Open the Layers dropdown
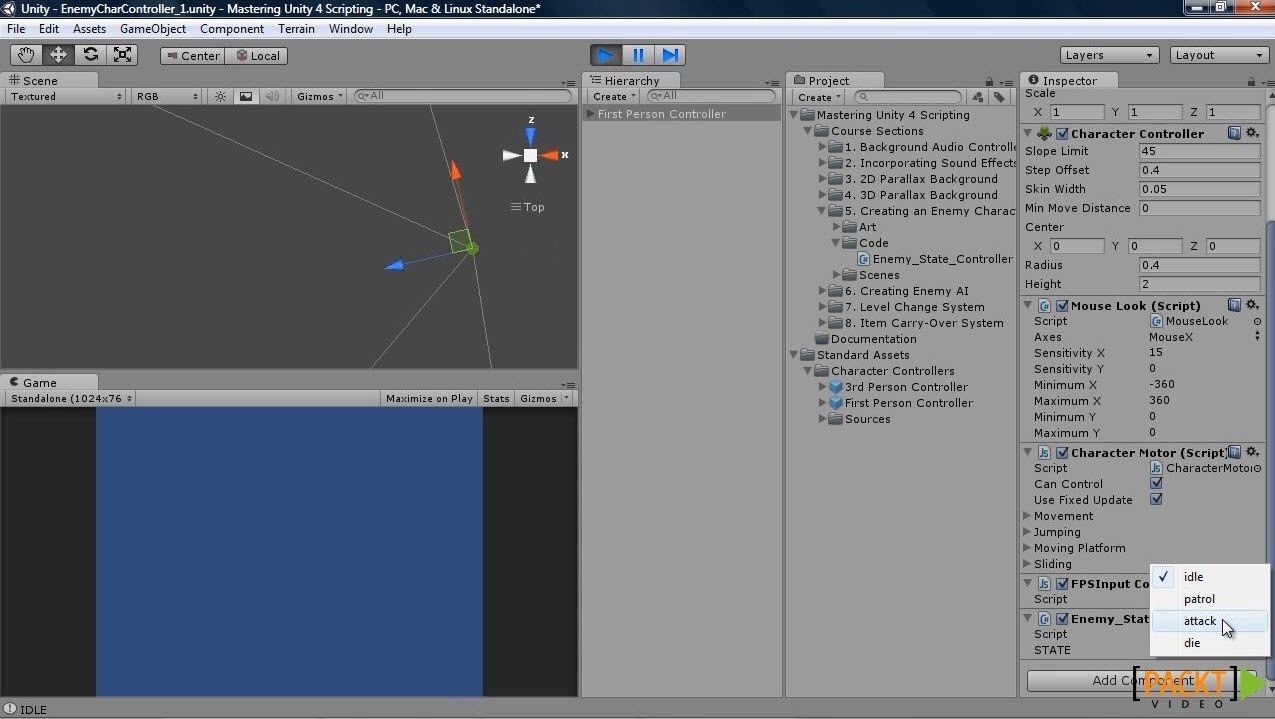Image resolution: width=1275 pixels, height=719 pixels. click(x=1109, y=55)
